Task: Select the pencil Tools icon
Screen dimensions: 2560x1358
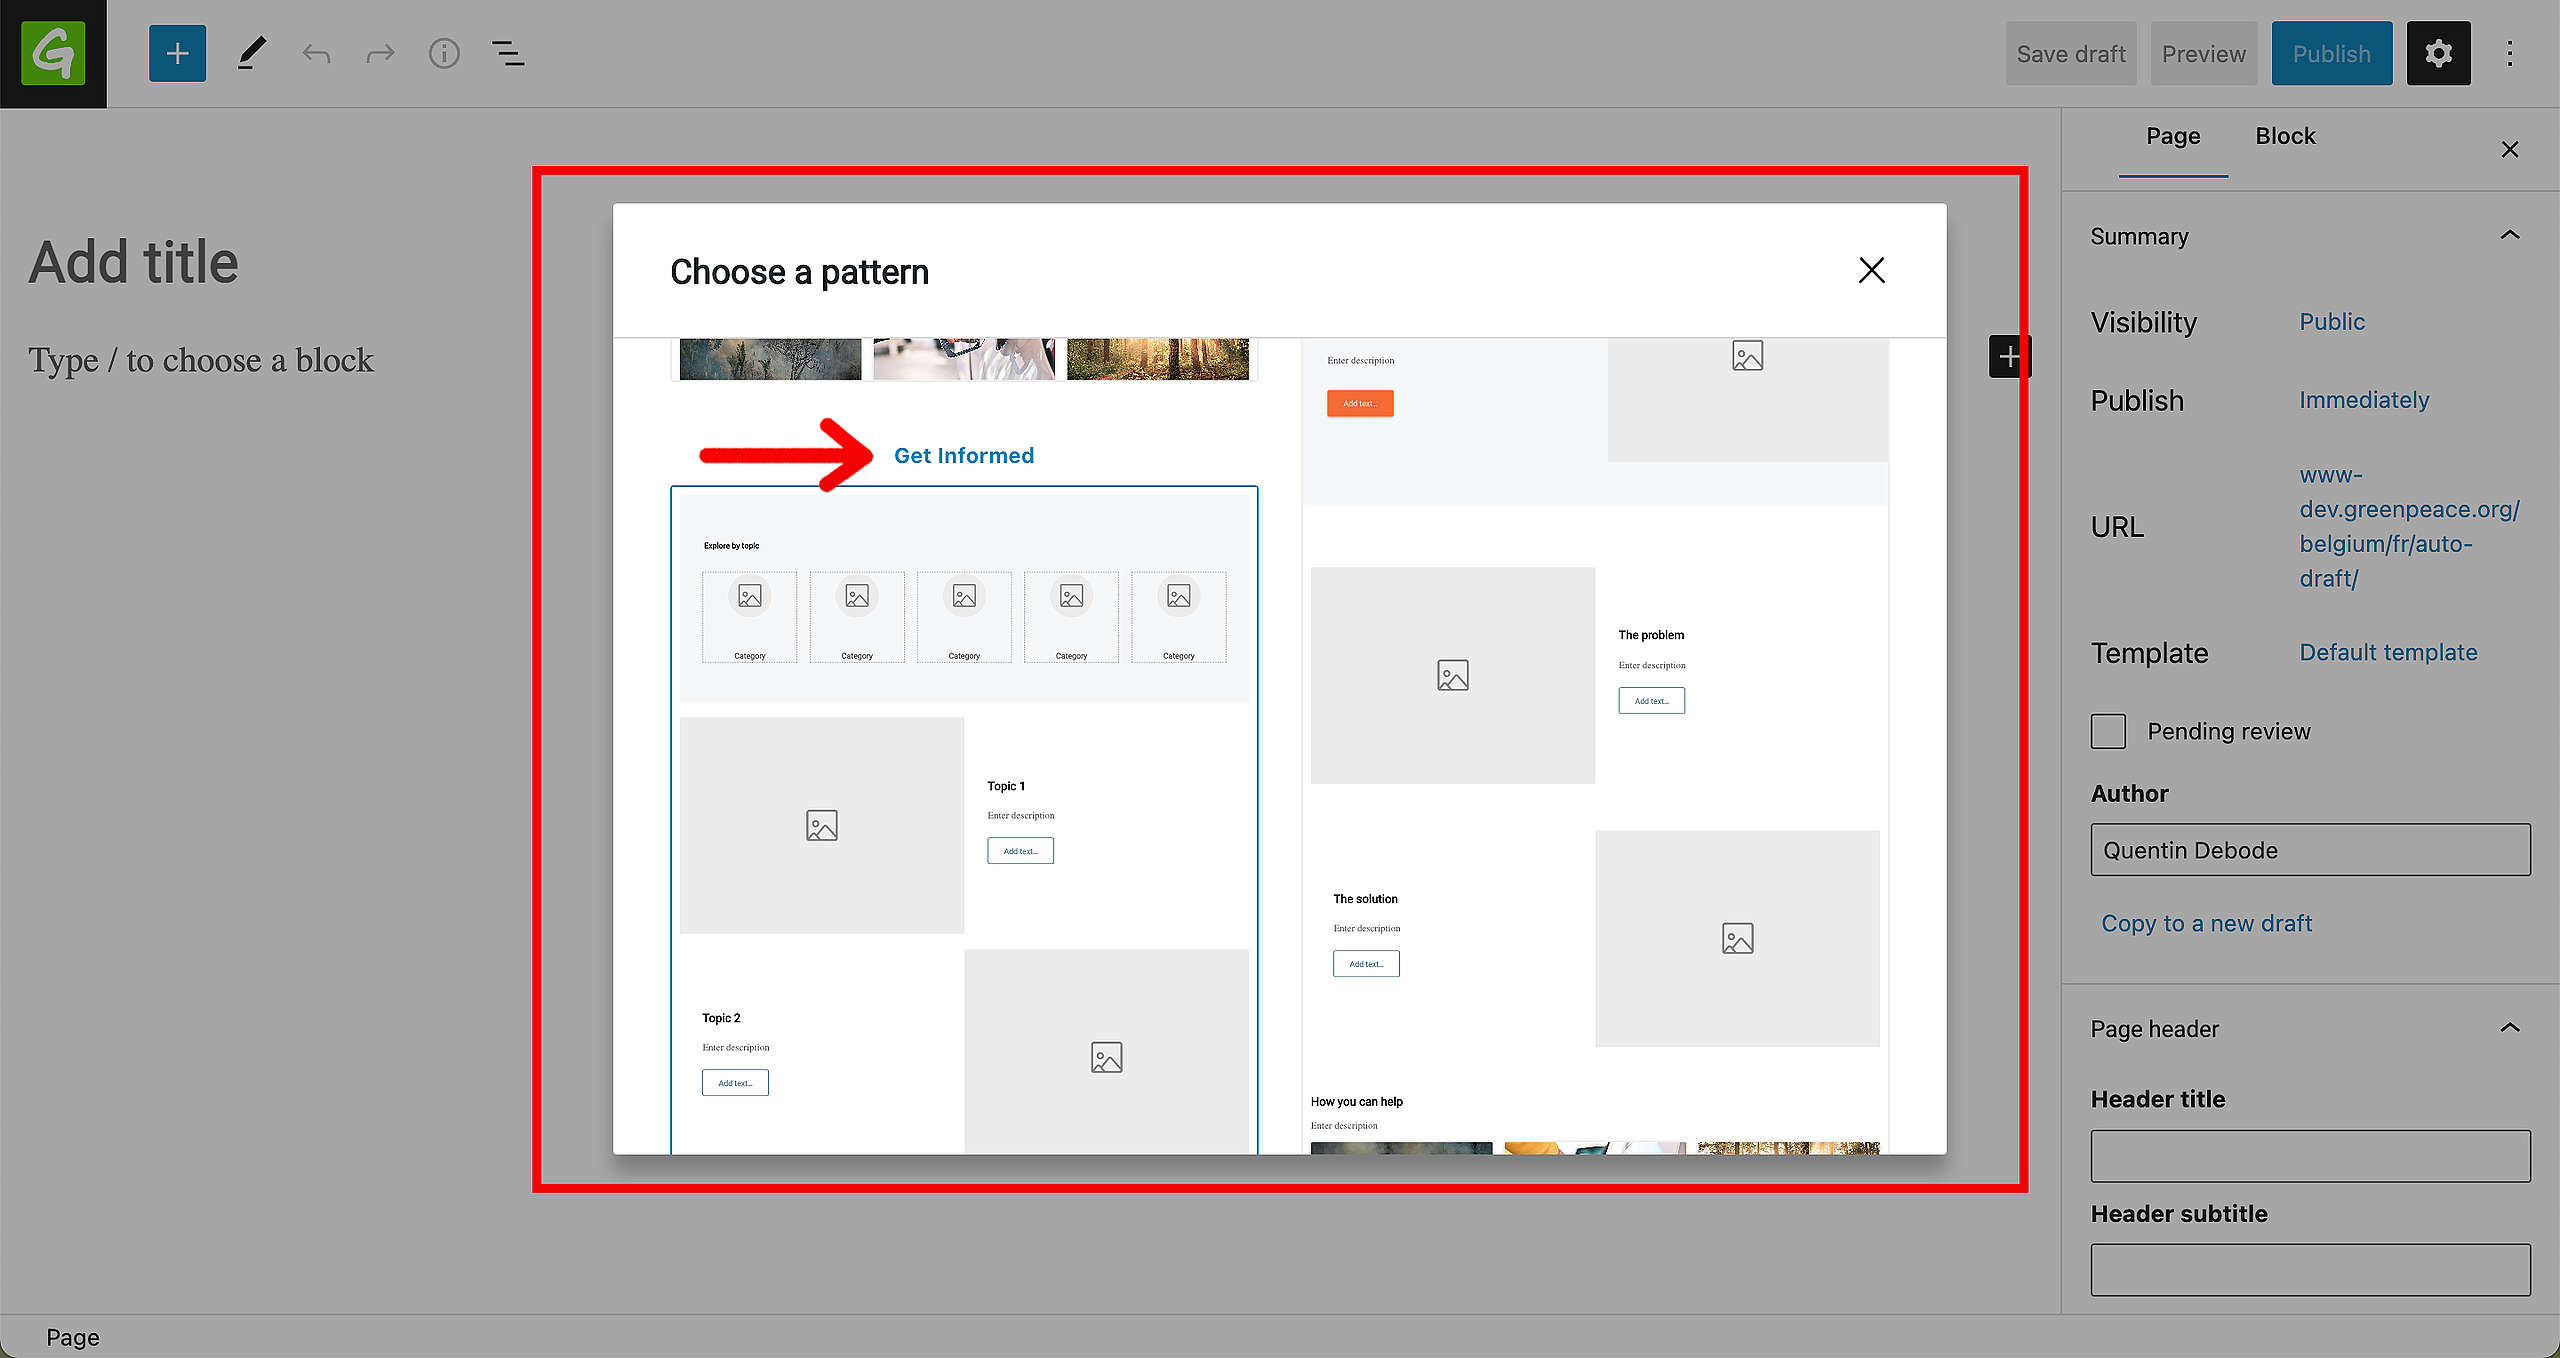Action: tap(251, 53)
